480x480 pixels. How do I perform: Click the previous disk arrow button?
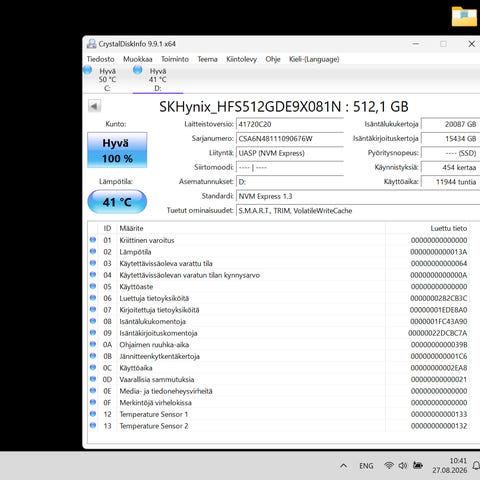(x=94, y=106)
